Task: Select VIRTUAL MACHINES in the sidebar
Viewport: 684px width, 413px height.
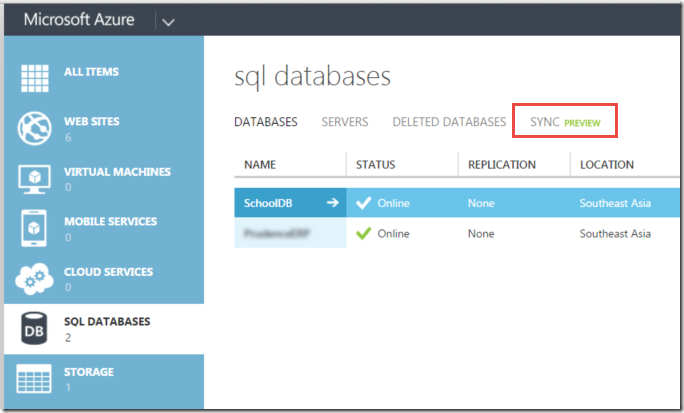Action: click(x=117, y=172)
